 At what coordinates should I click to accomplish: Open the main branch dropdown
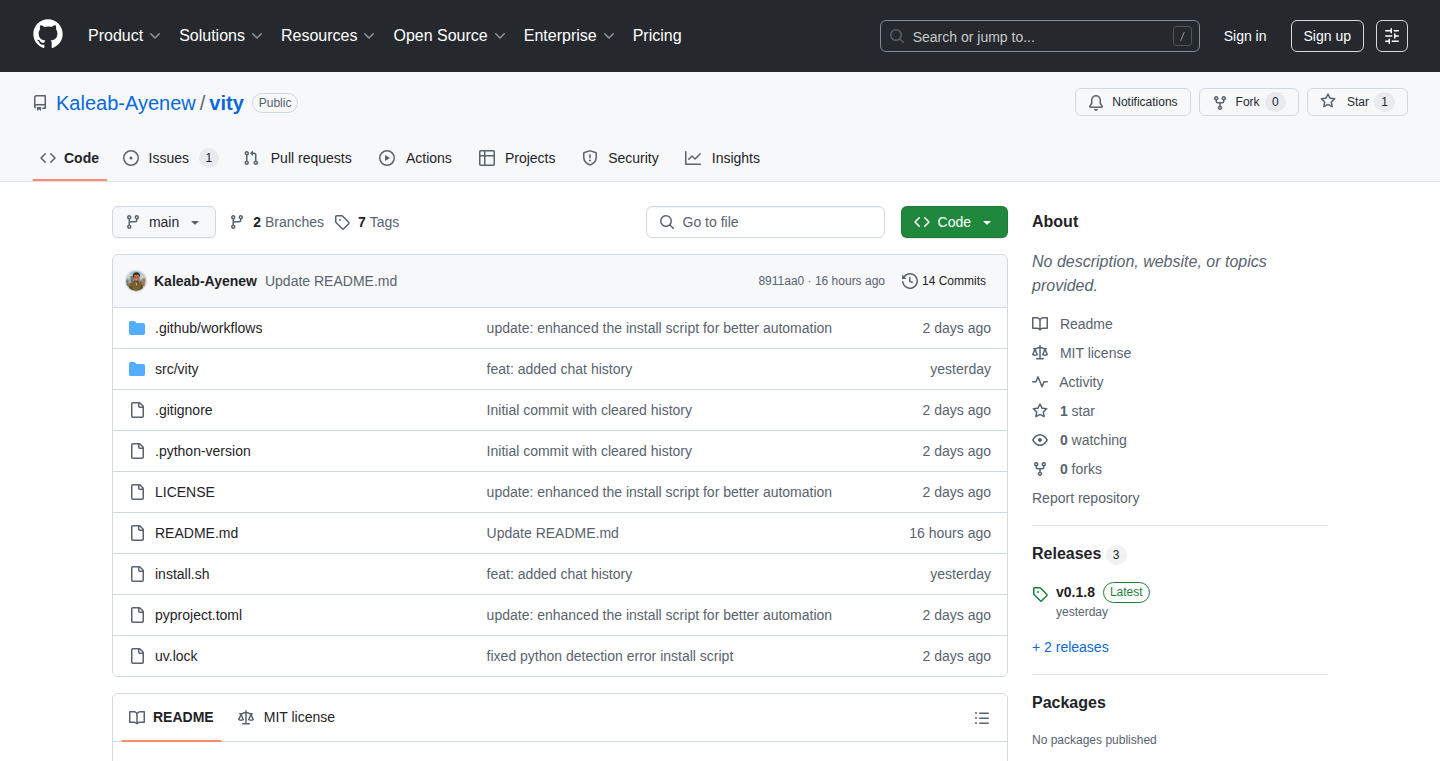[164, 222]
